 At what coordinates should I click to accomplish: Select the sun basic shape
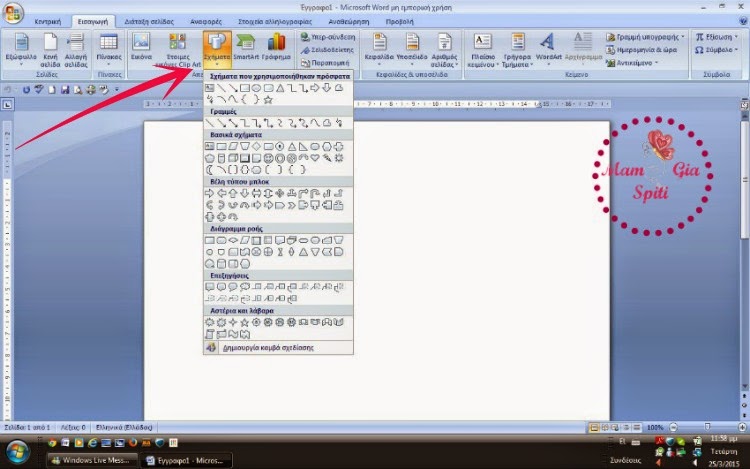(339, 158)
